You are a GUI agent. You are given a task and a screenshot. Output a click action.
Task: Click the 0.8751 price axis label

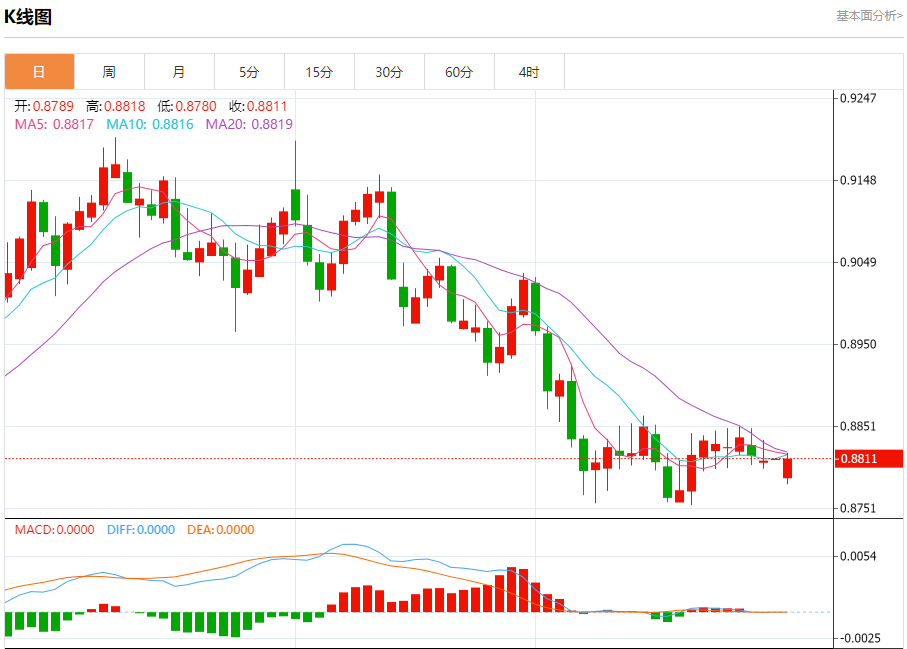[858, 508]
